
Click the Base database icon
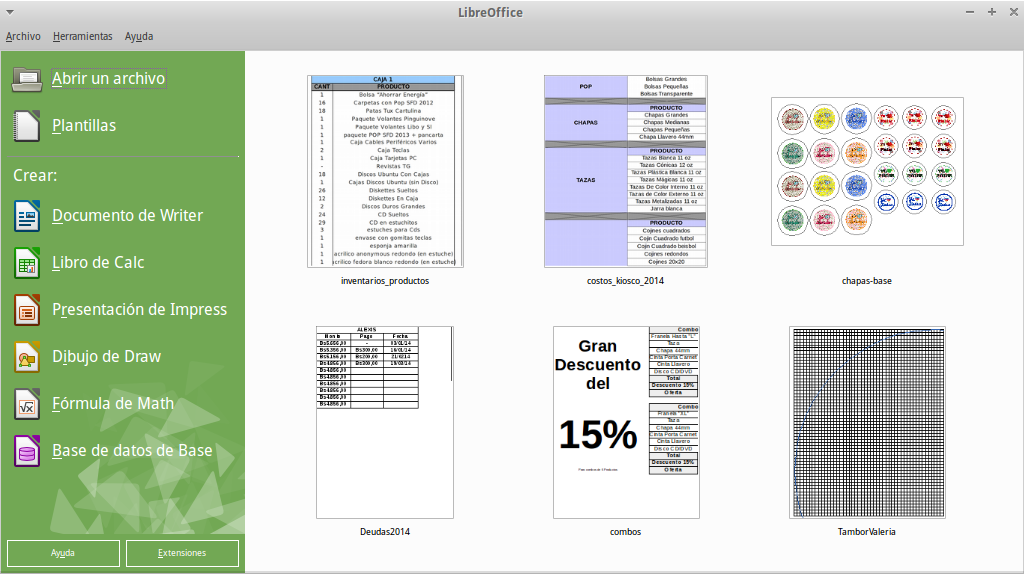coord(27,451)
